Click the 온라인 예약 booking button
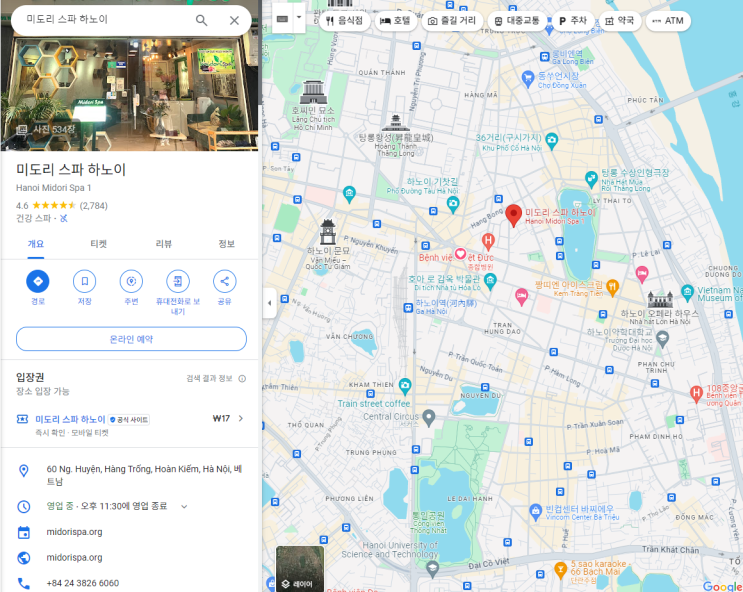 coord(131,339)
